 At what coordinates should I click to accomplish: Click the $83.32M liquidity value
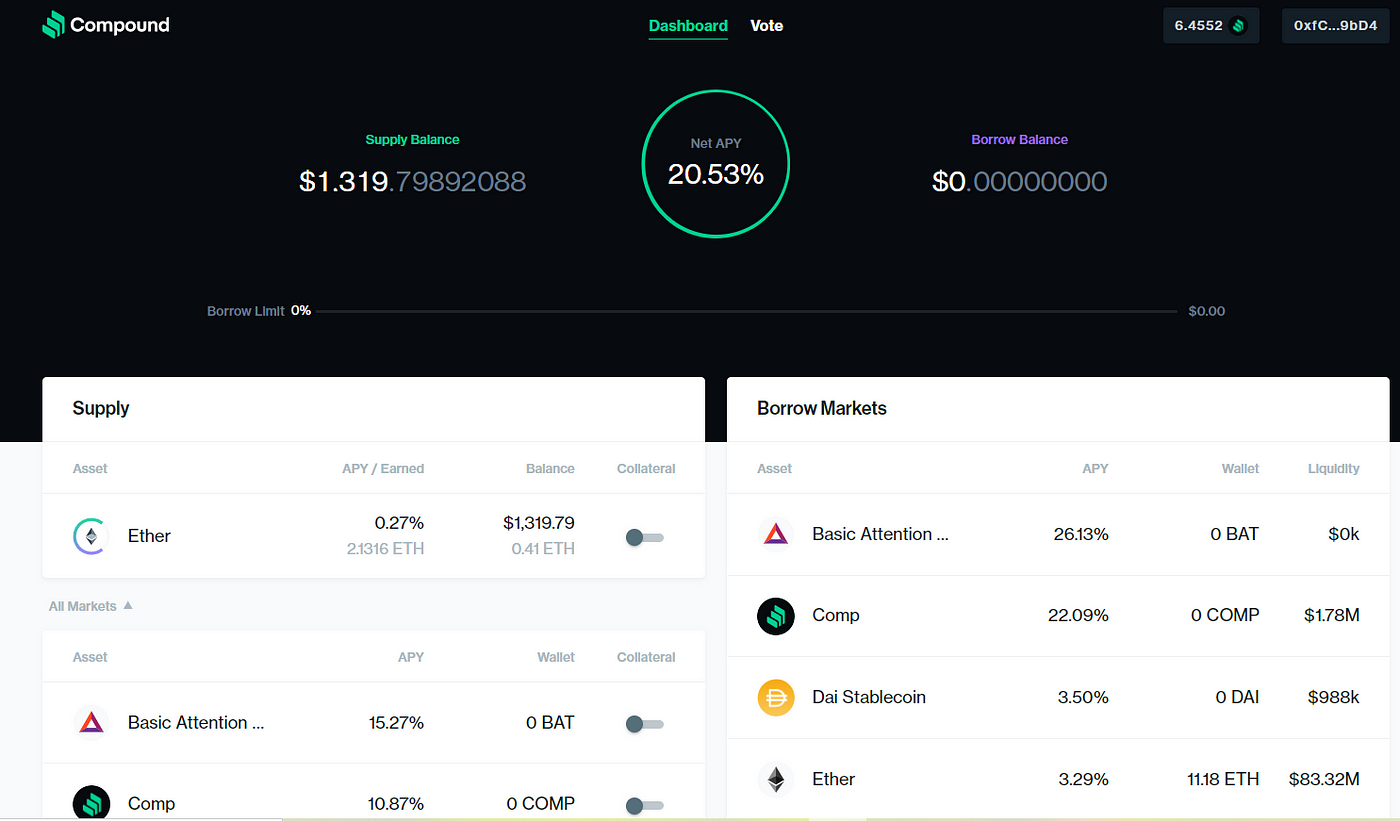(x=1324, y=779)
